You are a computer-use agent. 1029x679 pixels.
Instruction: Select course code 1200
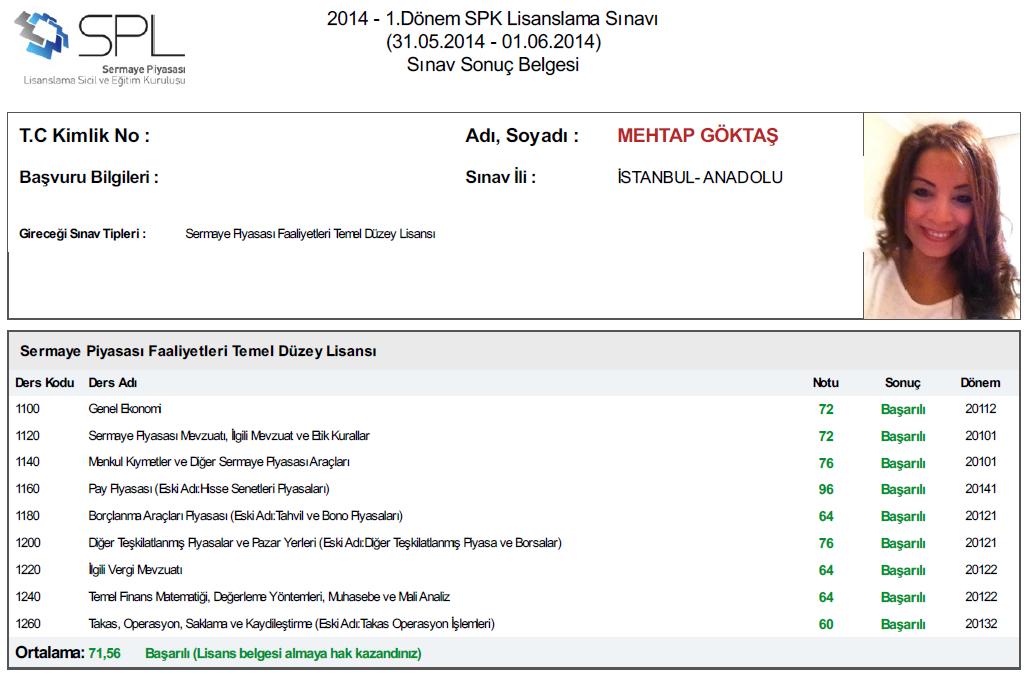(28, 543)
